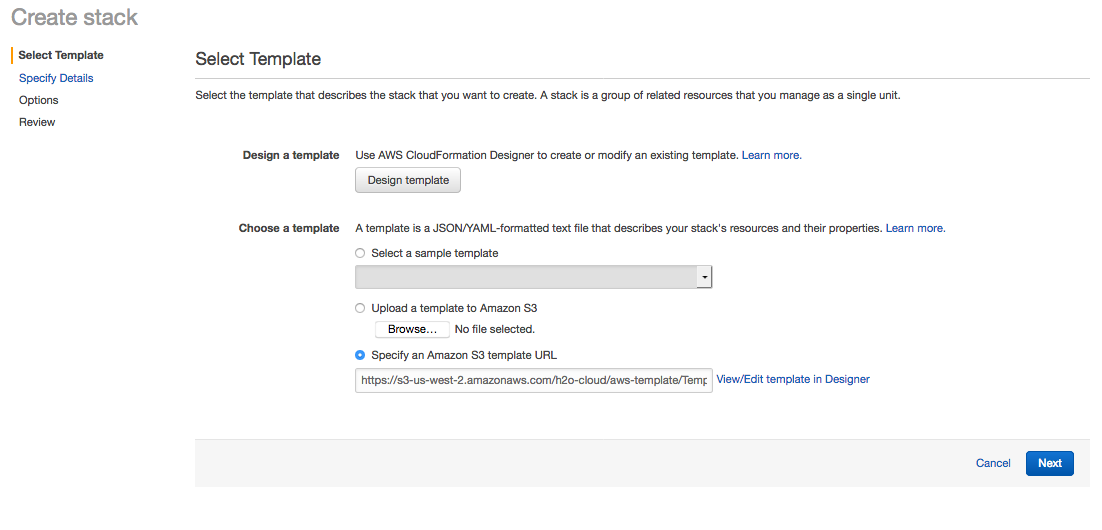Click the blue Next button

[x=1049, y=463]
